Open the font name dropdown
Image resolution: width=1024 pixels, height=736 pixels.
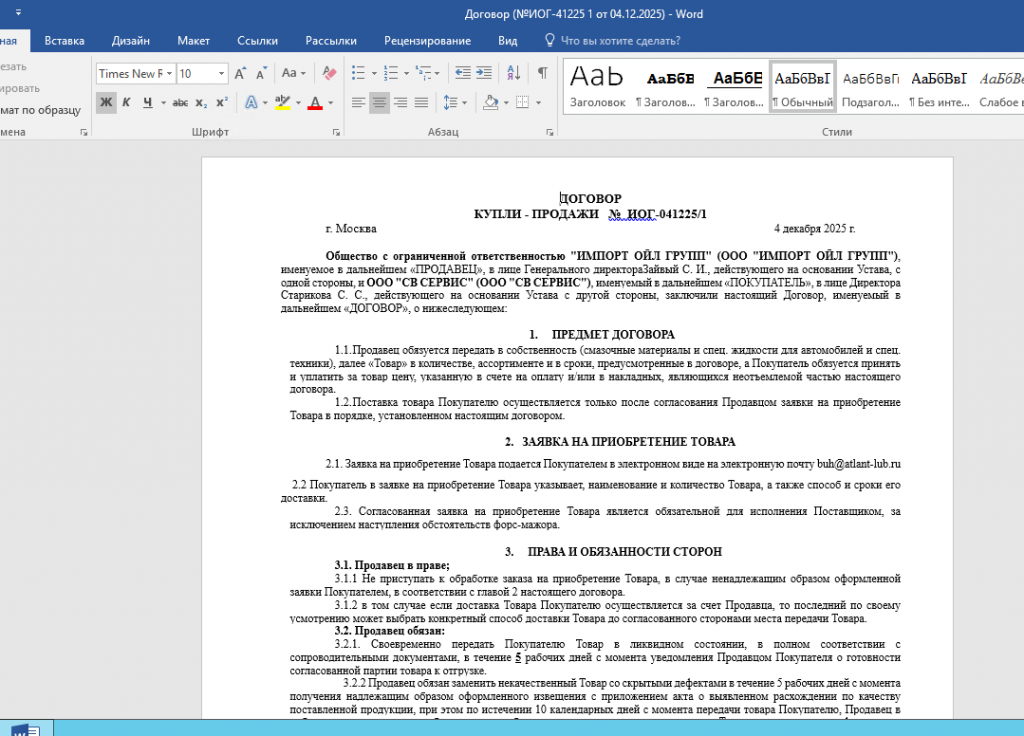click(169, 74)
